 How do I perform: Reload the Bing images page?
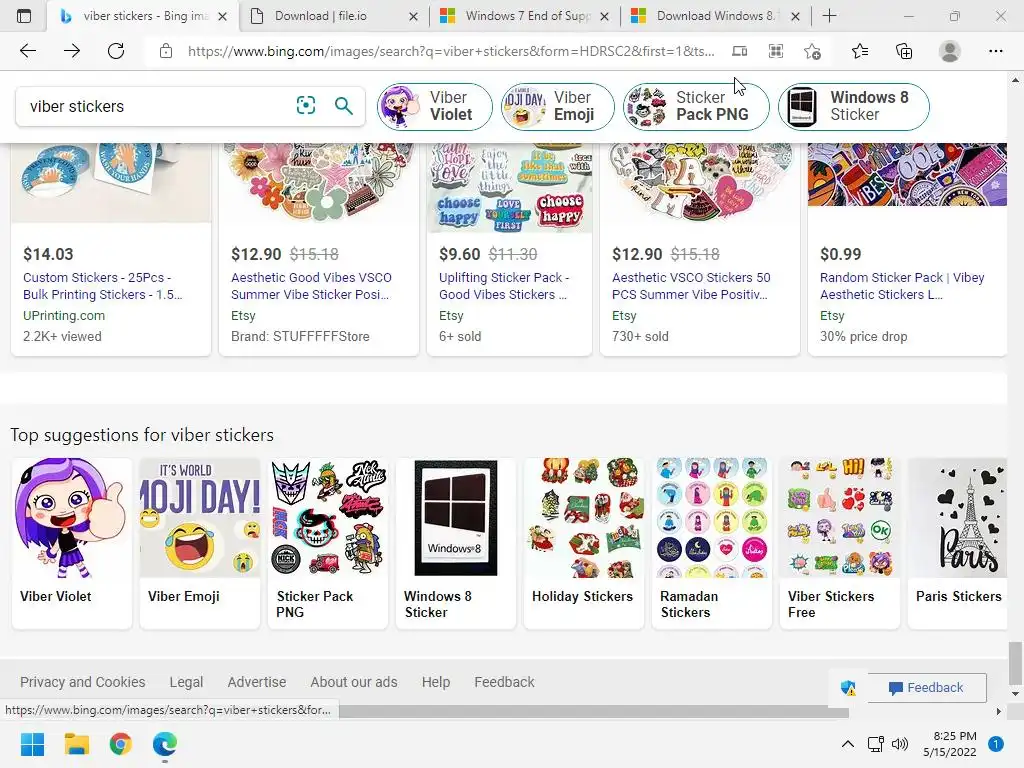tap(116, 51)
